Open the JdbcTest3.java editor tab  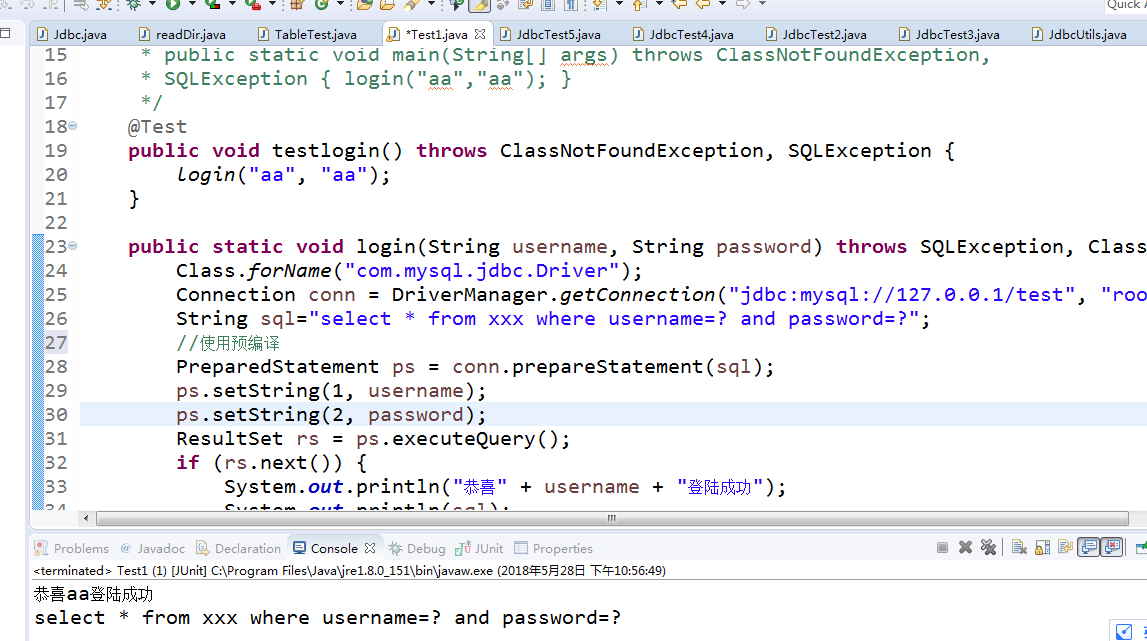tap(949, 34)
